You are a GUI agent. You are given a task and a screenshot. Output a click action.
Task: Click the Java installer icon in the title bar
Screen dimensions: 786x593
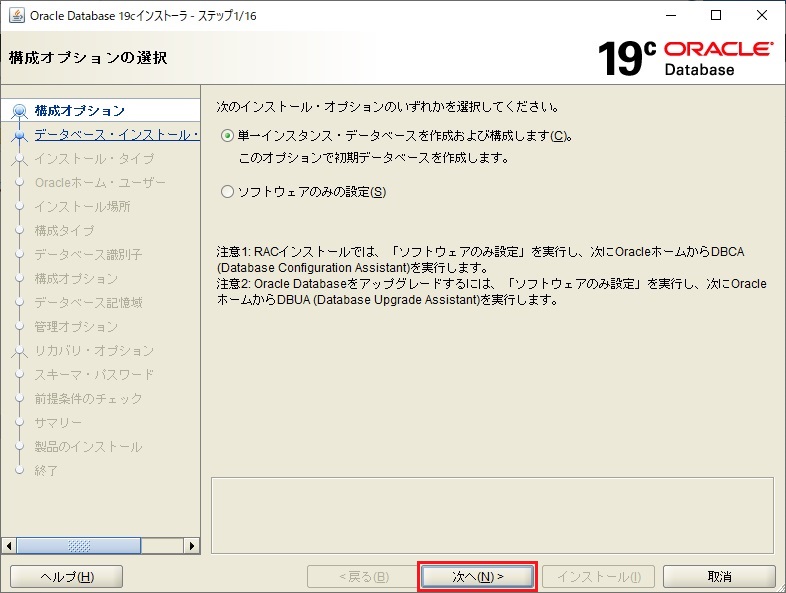point(17,16)
